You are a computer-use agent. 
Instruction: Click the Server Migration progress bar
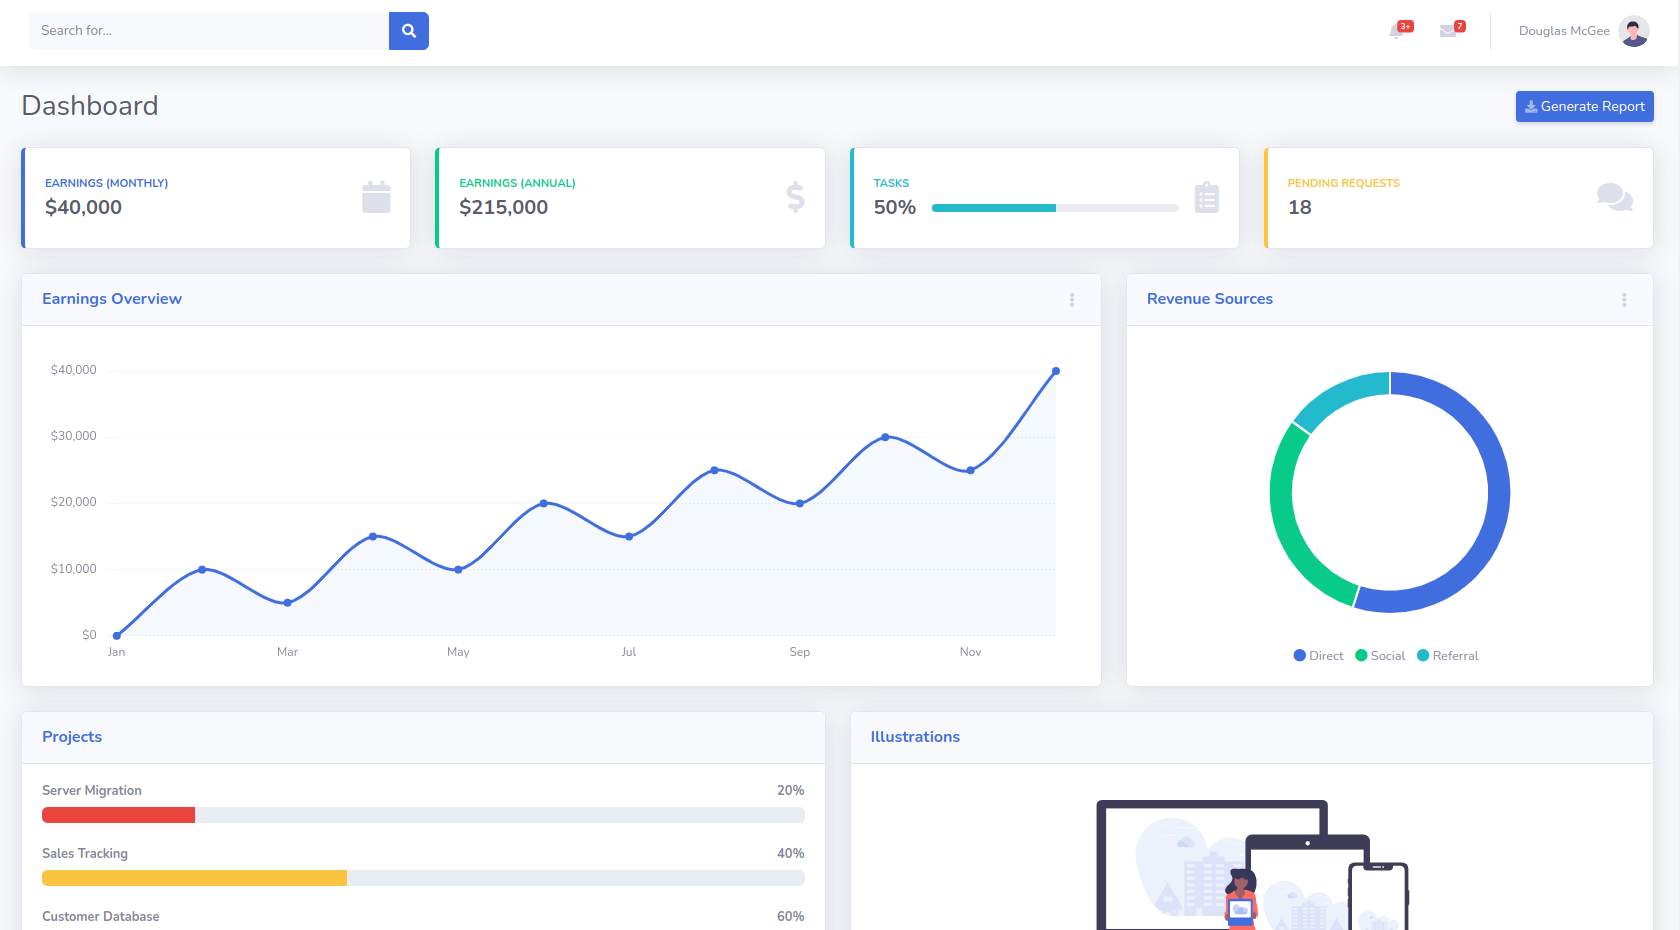point(423,815)
